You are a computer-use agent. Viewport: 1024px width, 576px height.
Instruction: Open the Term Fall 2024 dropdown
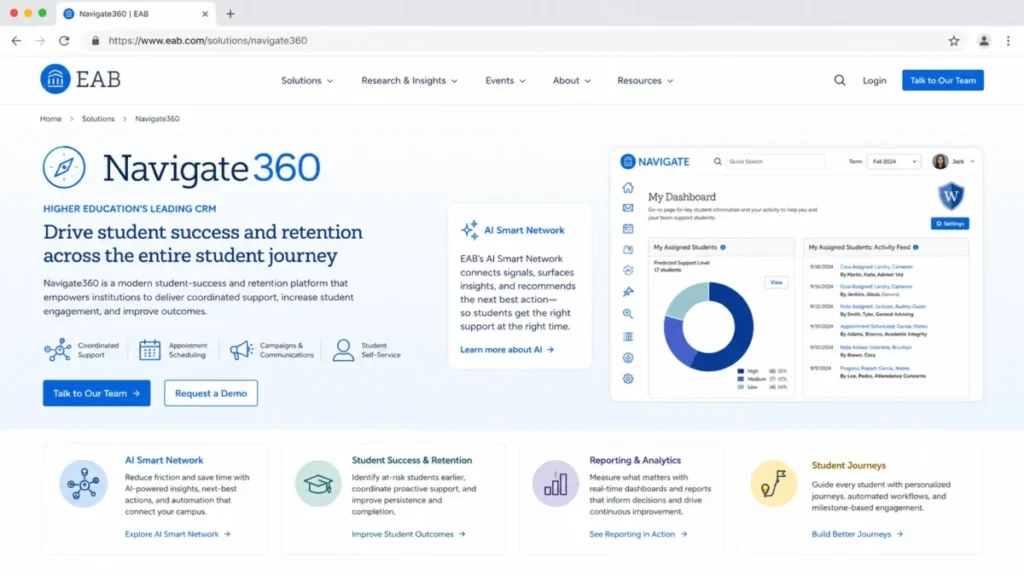coord(894,161)
